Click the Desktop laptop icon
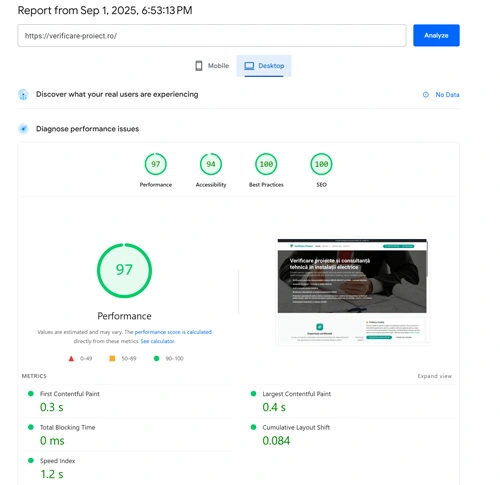Viewport: 500px width, 485px height. (249, 66)
